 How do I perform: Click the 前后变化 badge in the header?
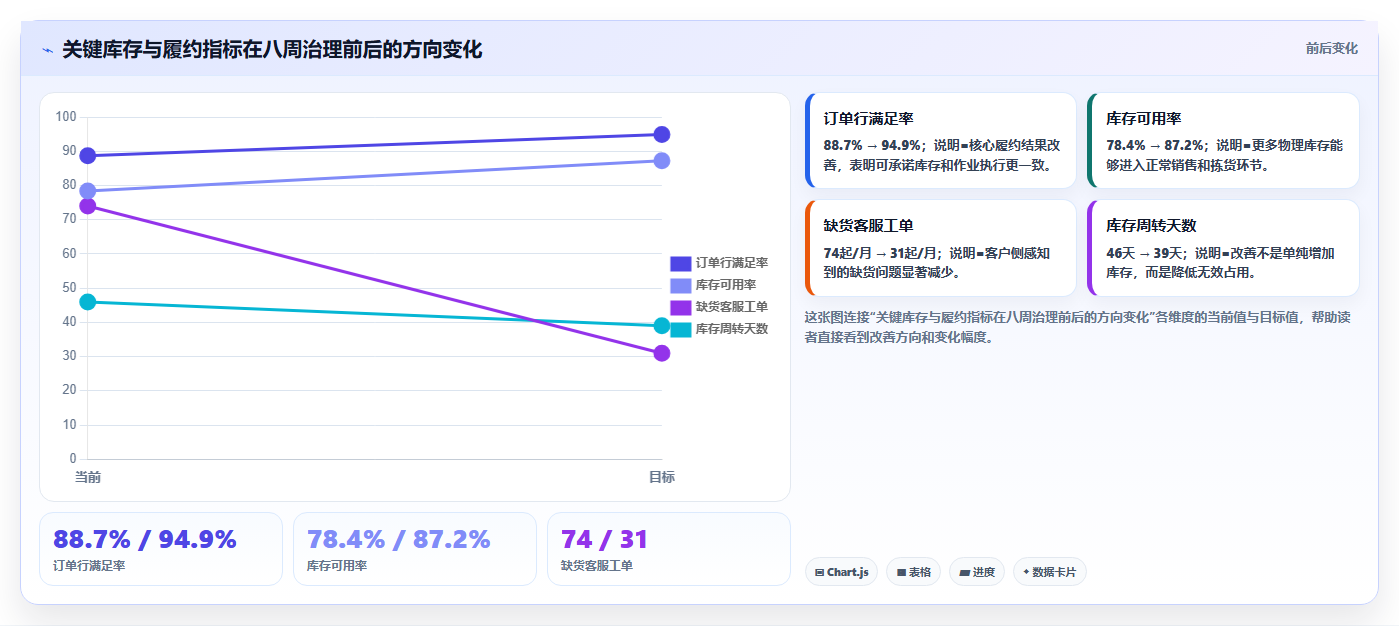coord(1331,48)
